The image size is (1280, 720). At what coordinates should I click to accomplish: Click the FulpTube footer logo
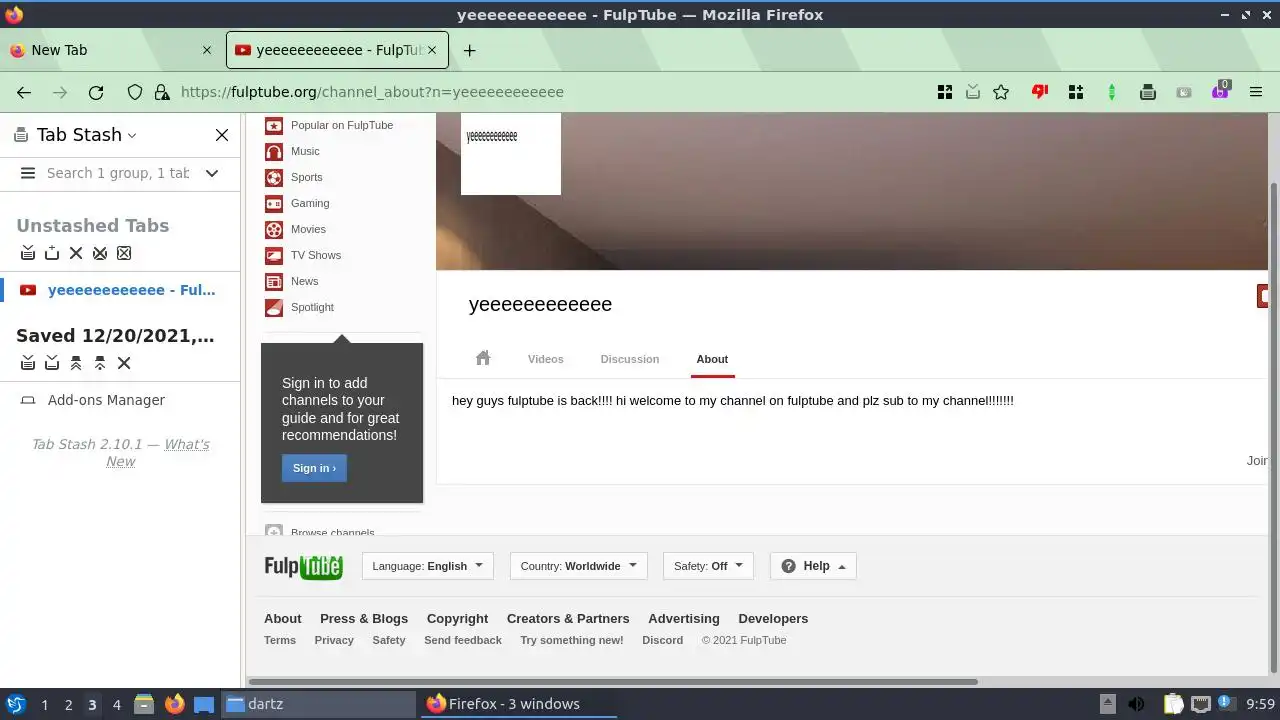tap(303, 567)
